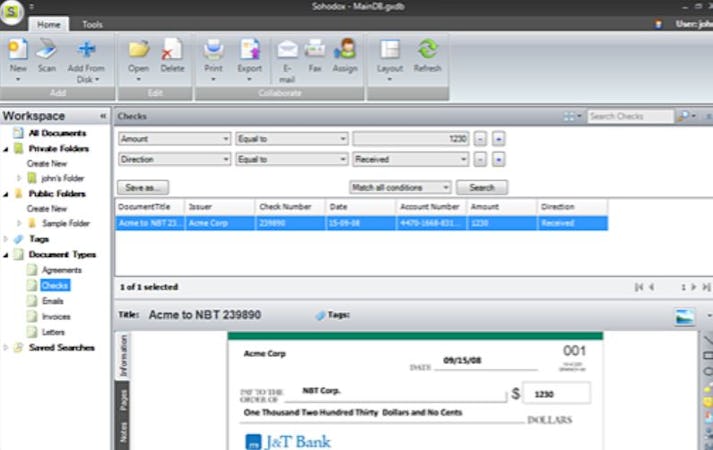The image size is (713, 450).
Task: Go to the previous results page
Action: (x=652, y=287)
